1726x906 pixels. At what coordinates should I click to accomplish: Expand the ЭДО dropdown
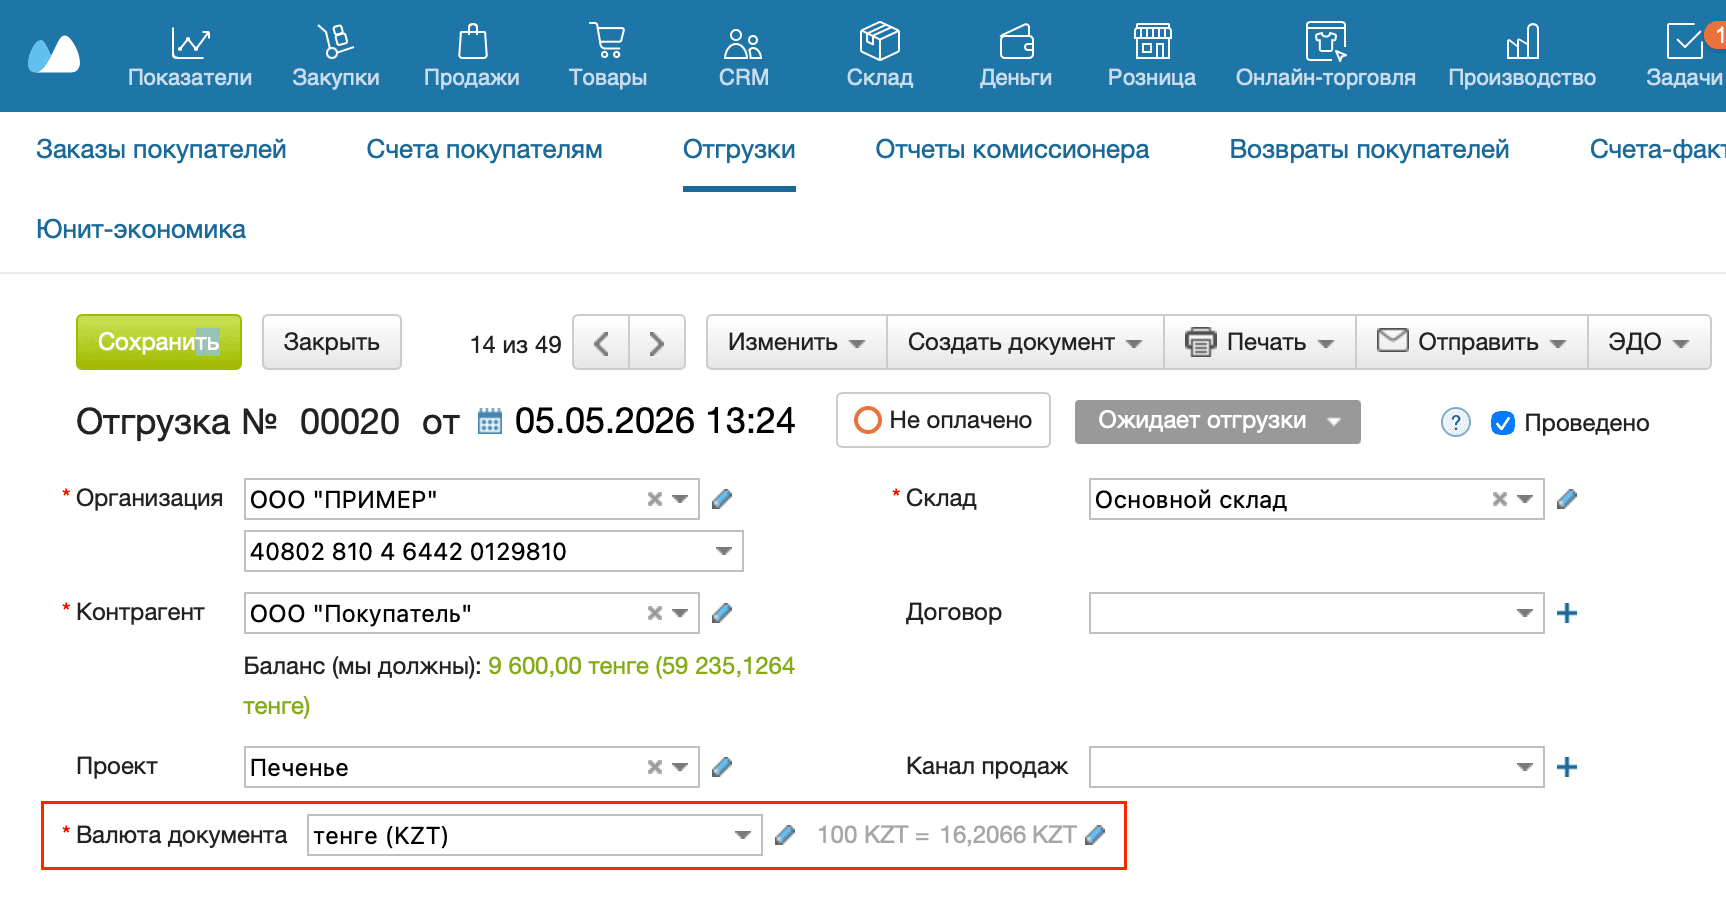(1649, 342)
